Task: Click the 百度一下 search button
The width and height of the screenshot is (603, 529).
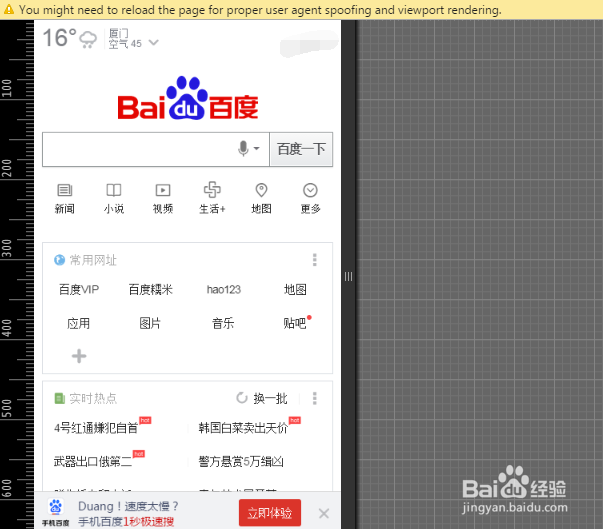Action: pyautogui.click(x=301, y=149)
